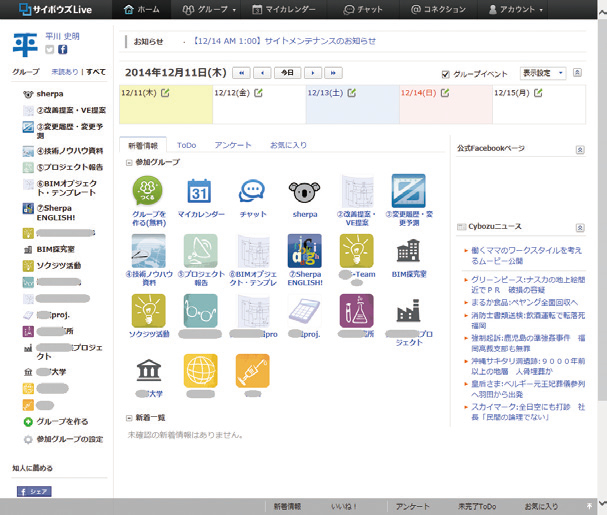Click the Facebook icon under user name
The image size is (607, 515).
point(63,49)
